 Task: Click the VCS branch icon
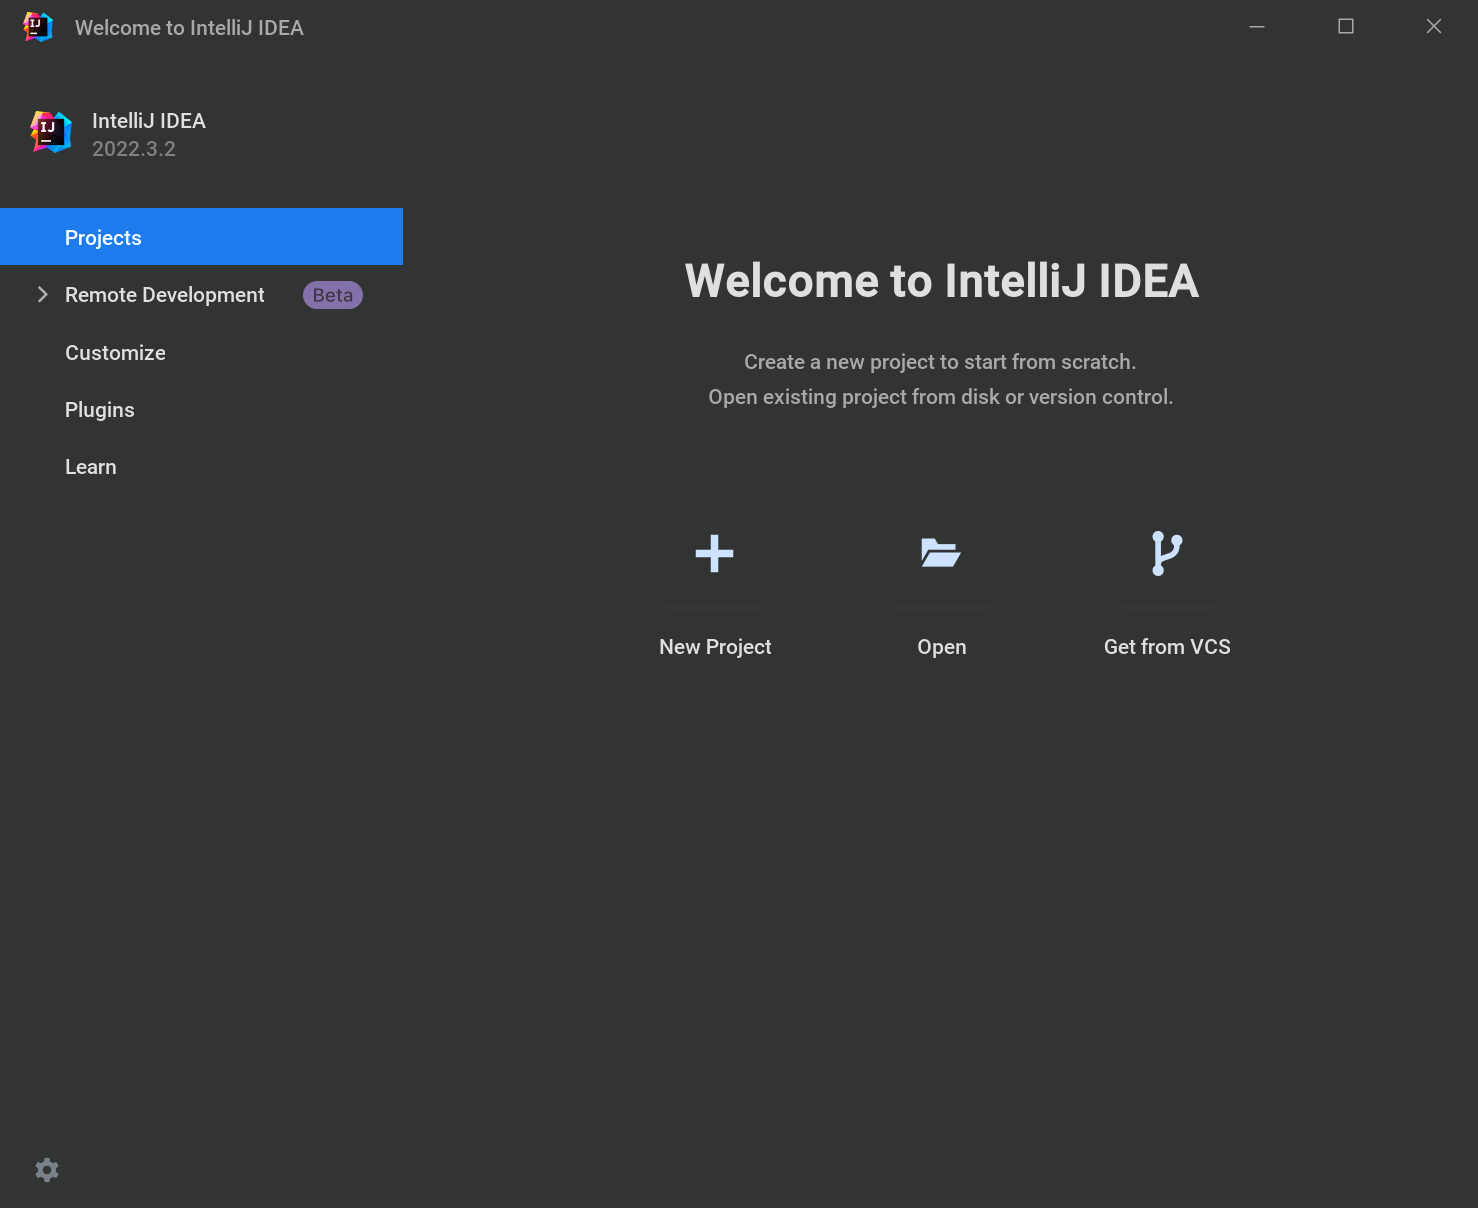[x=1166, y=553]
